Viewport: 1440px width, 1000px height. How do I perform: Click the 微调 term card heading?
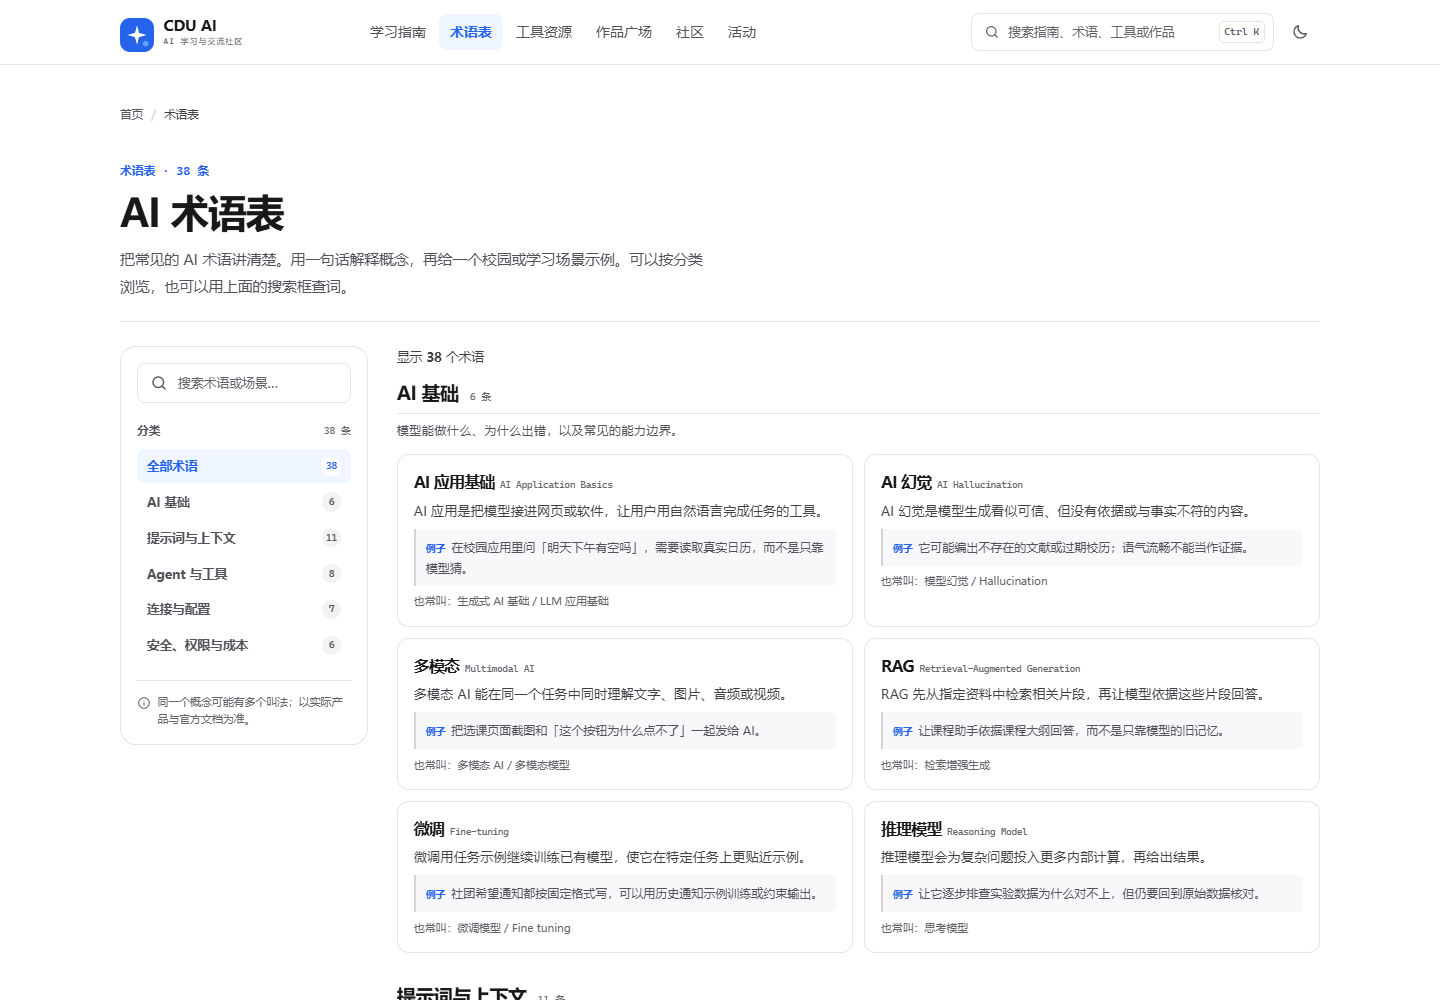(x=429, y=830)
